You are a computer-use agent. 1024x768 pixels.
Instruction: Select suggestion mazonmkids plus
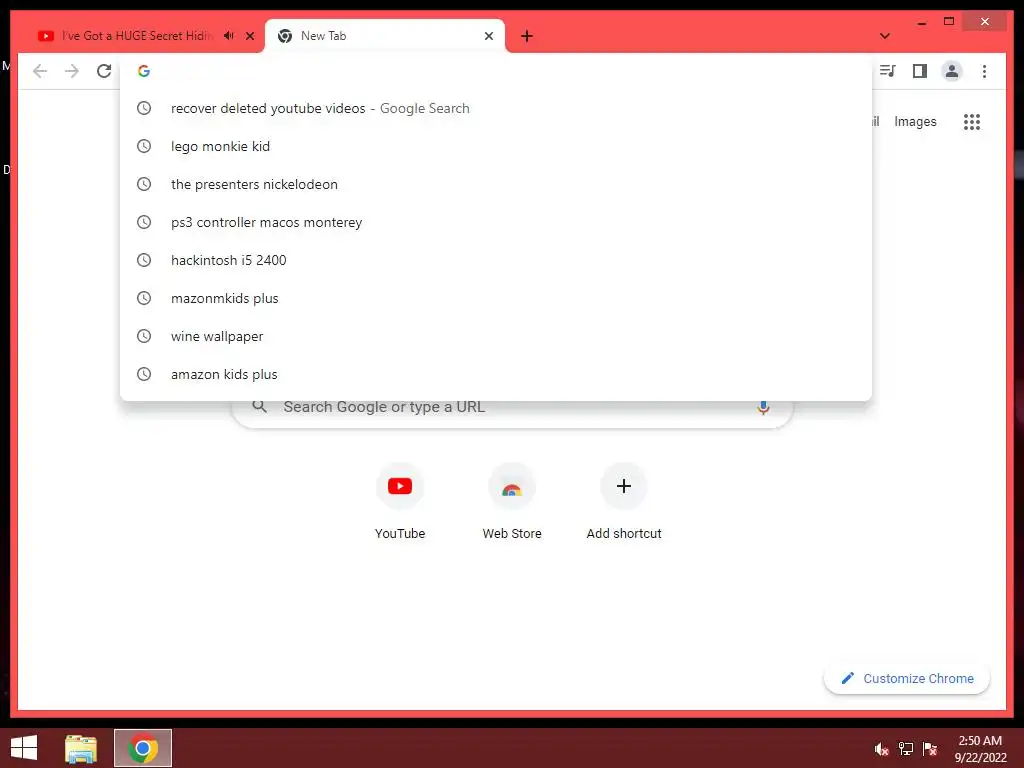point(496,298)
